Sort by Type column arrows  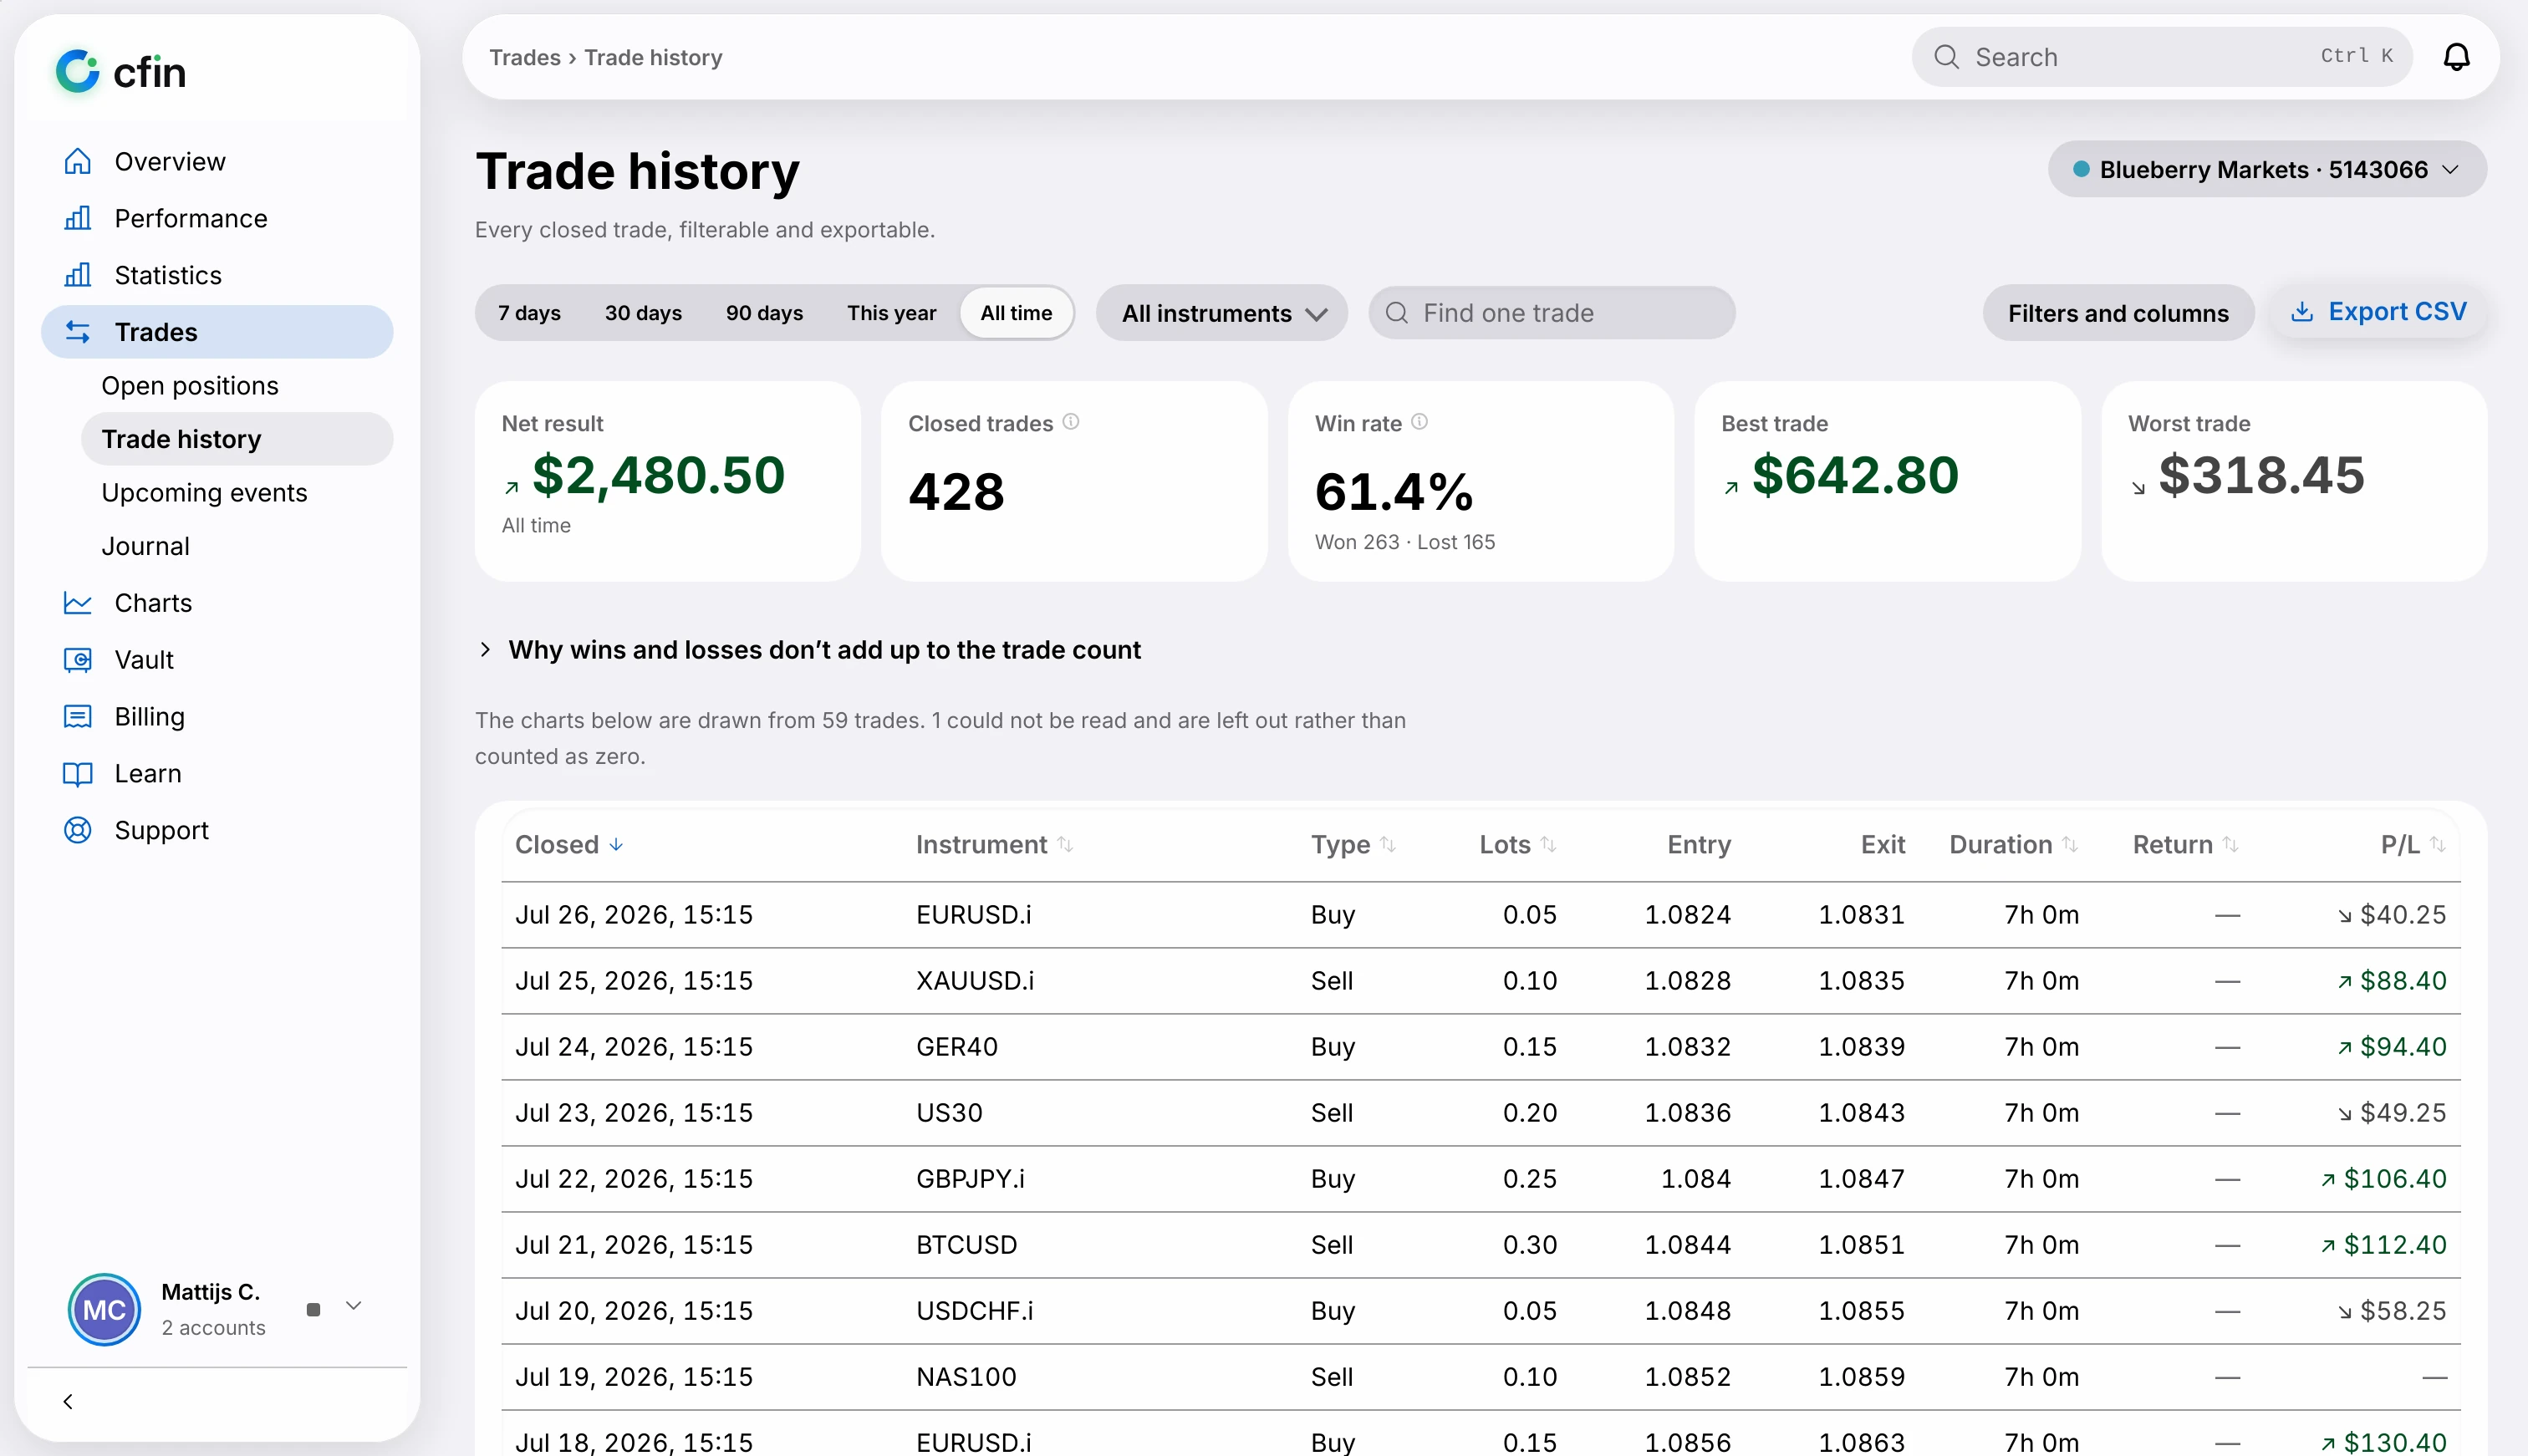click(1387, 845)
